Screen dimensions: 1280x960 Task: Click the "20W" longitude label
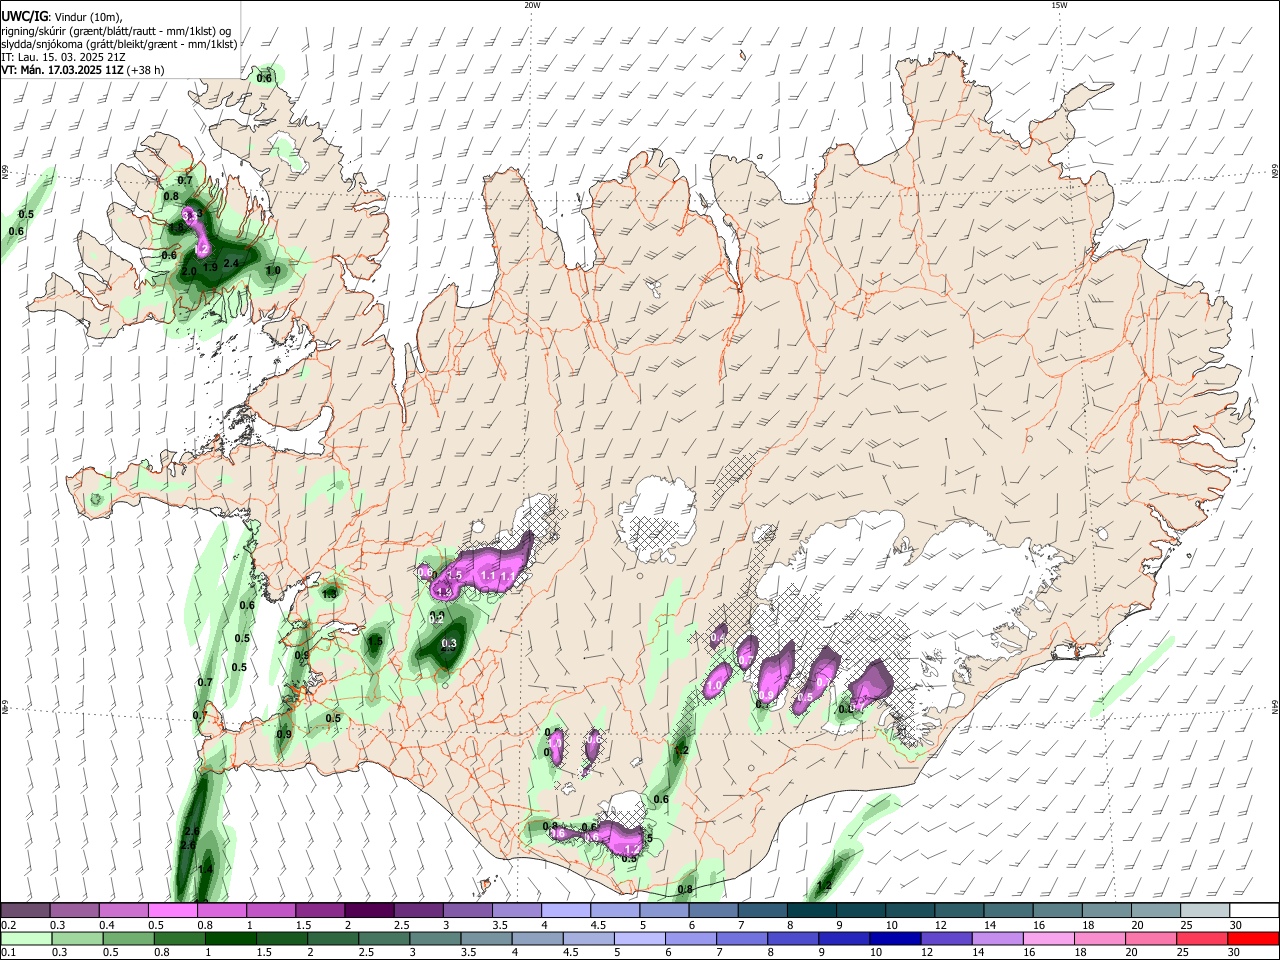click(532, 5)
